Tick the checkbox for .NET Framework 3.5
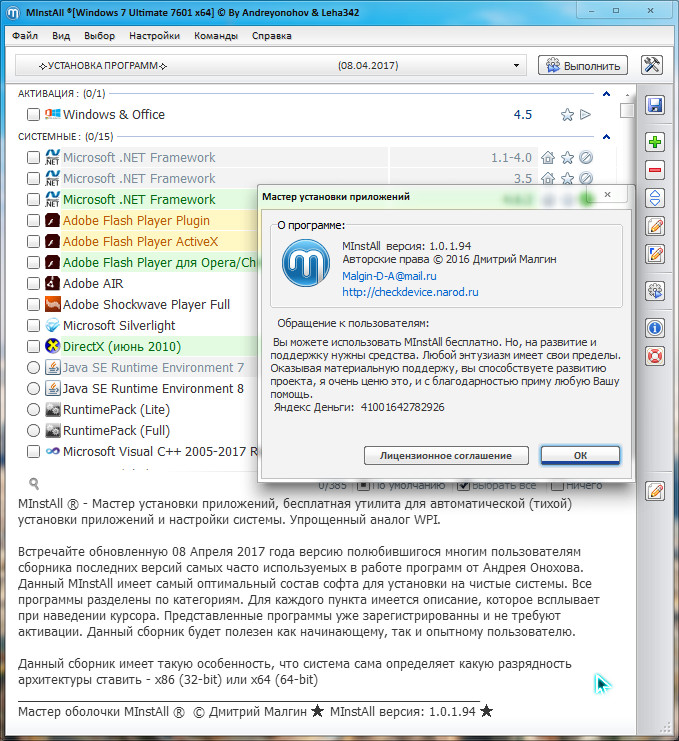The image size is (679, 741). coord(33,178)
